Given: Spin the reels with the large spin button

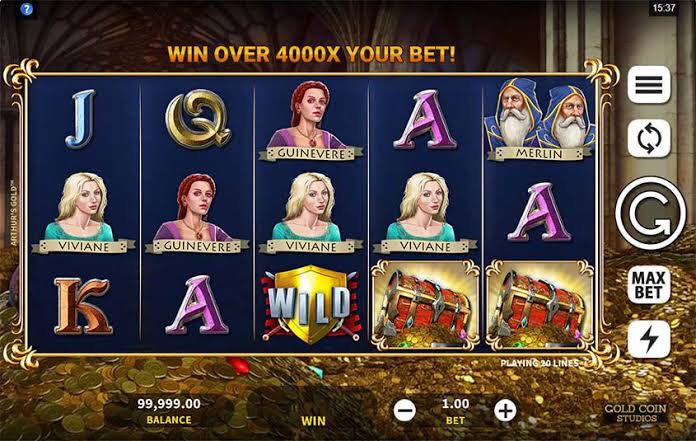Looking at the screenshot, I should tap(650, 213).
